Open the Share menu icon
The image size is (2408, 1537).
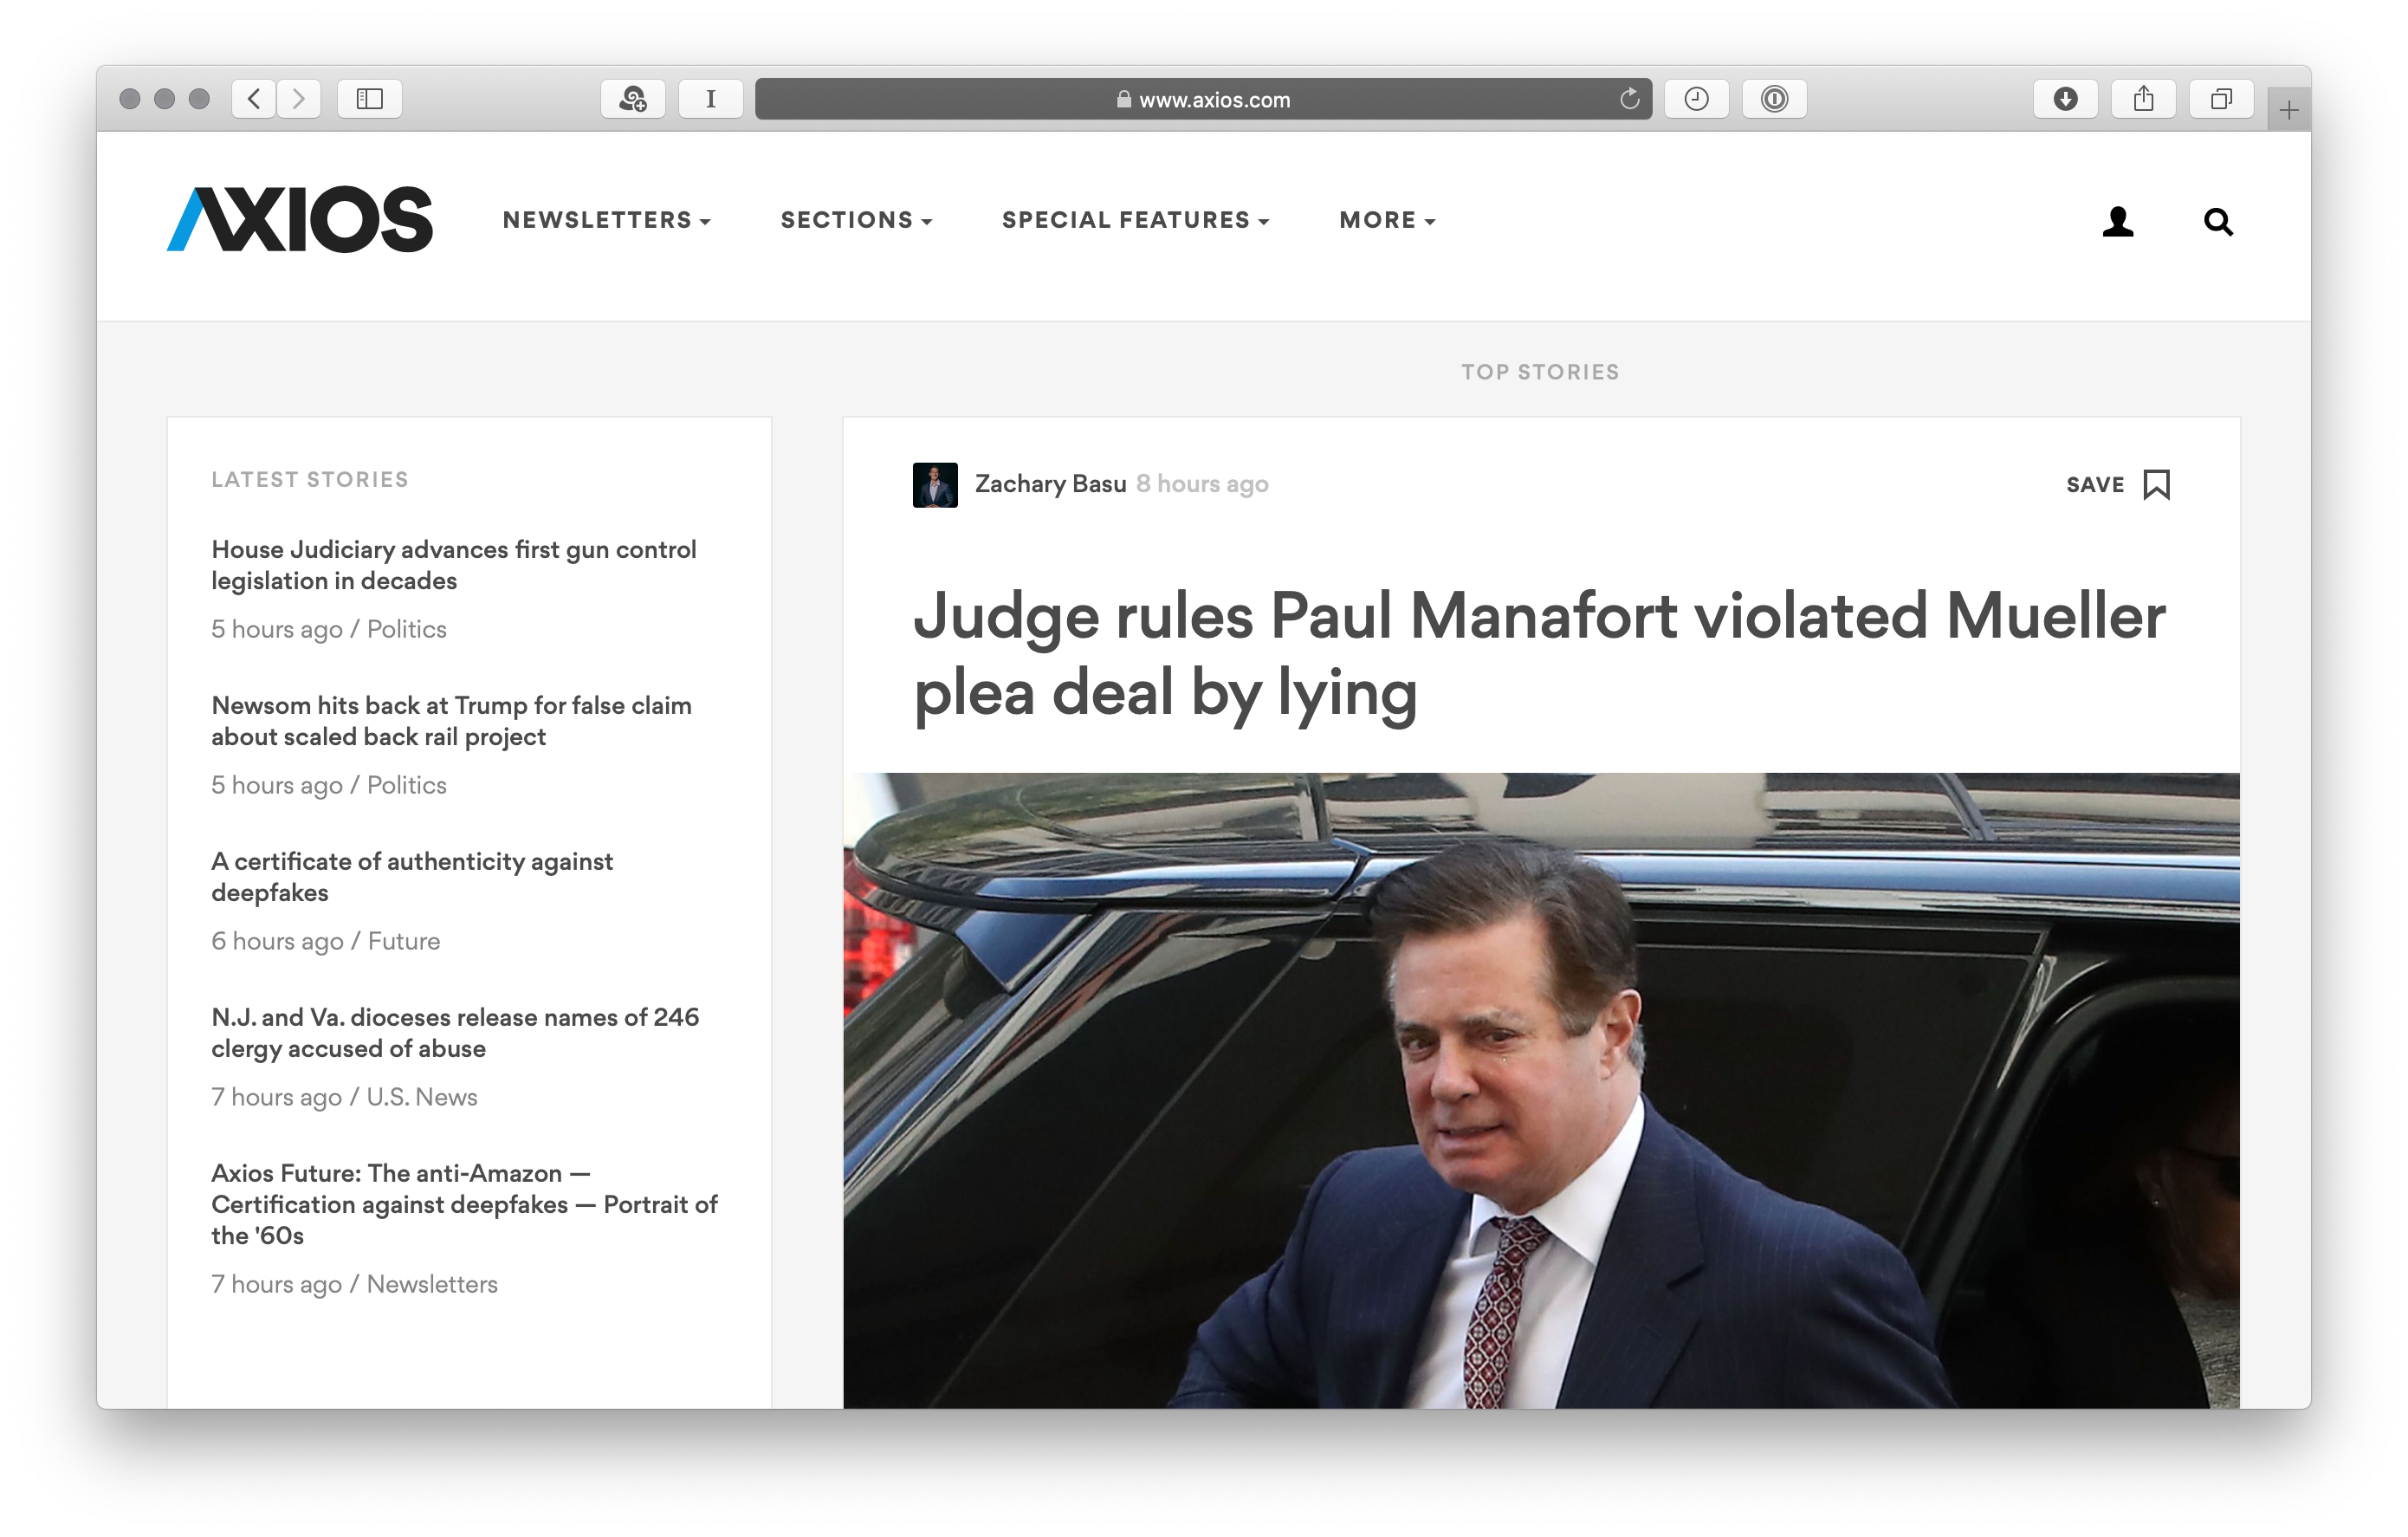(2144, 98)
